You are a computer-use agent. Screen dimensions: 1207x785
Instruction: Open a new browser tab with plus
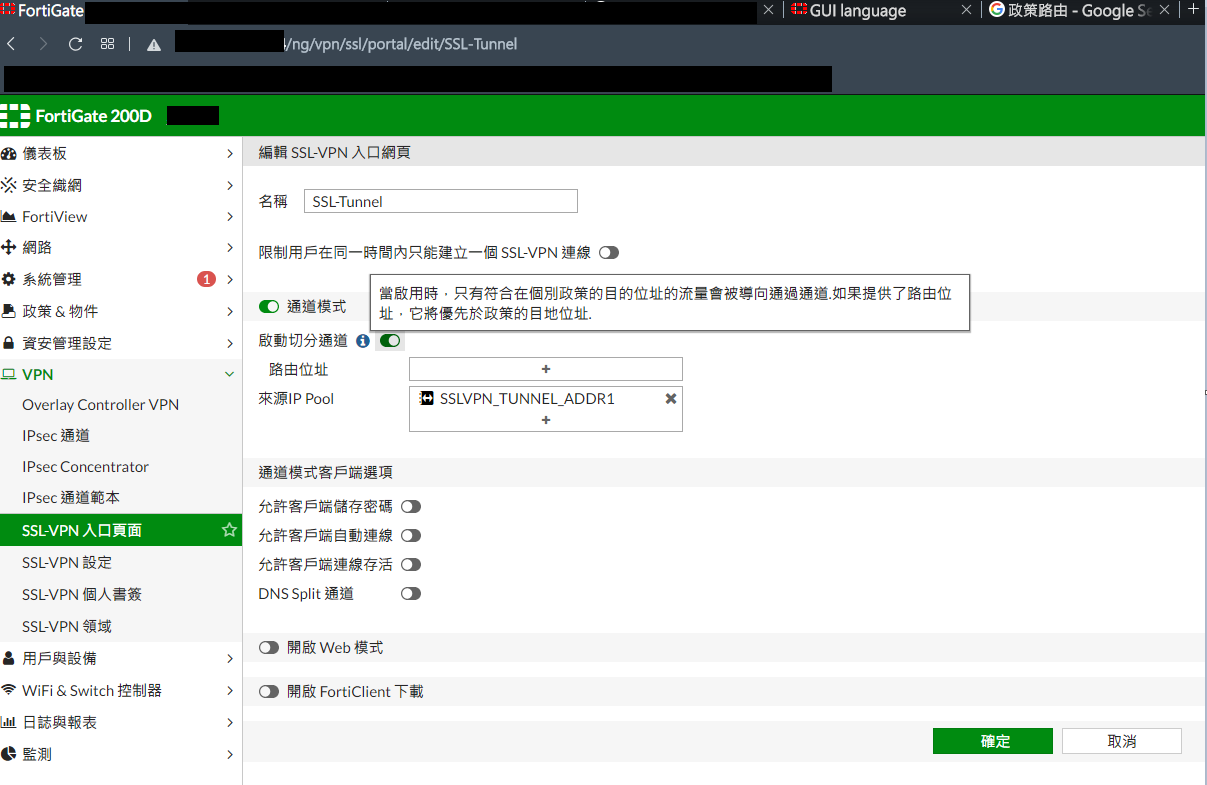[x=1193, y=10]
